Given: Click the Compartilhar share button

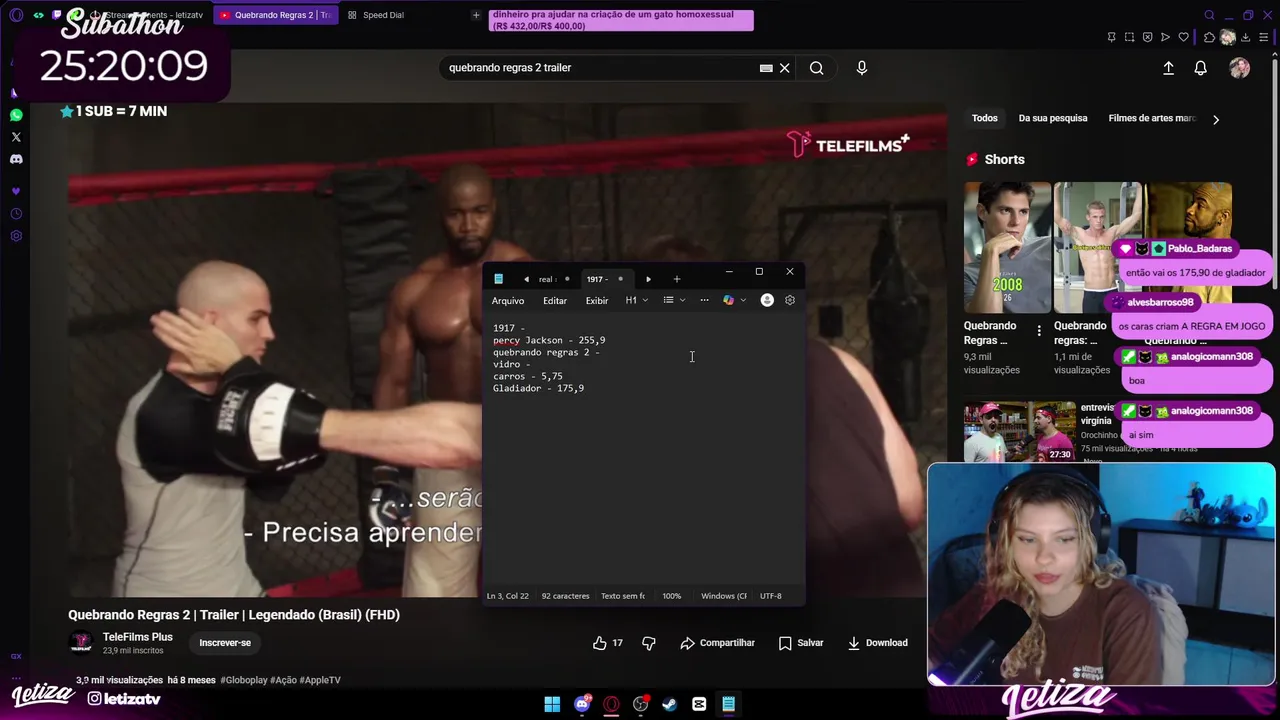Looking at the screenshot, I should [717, 643].
